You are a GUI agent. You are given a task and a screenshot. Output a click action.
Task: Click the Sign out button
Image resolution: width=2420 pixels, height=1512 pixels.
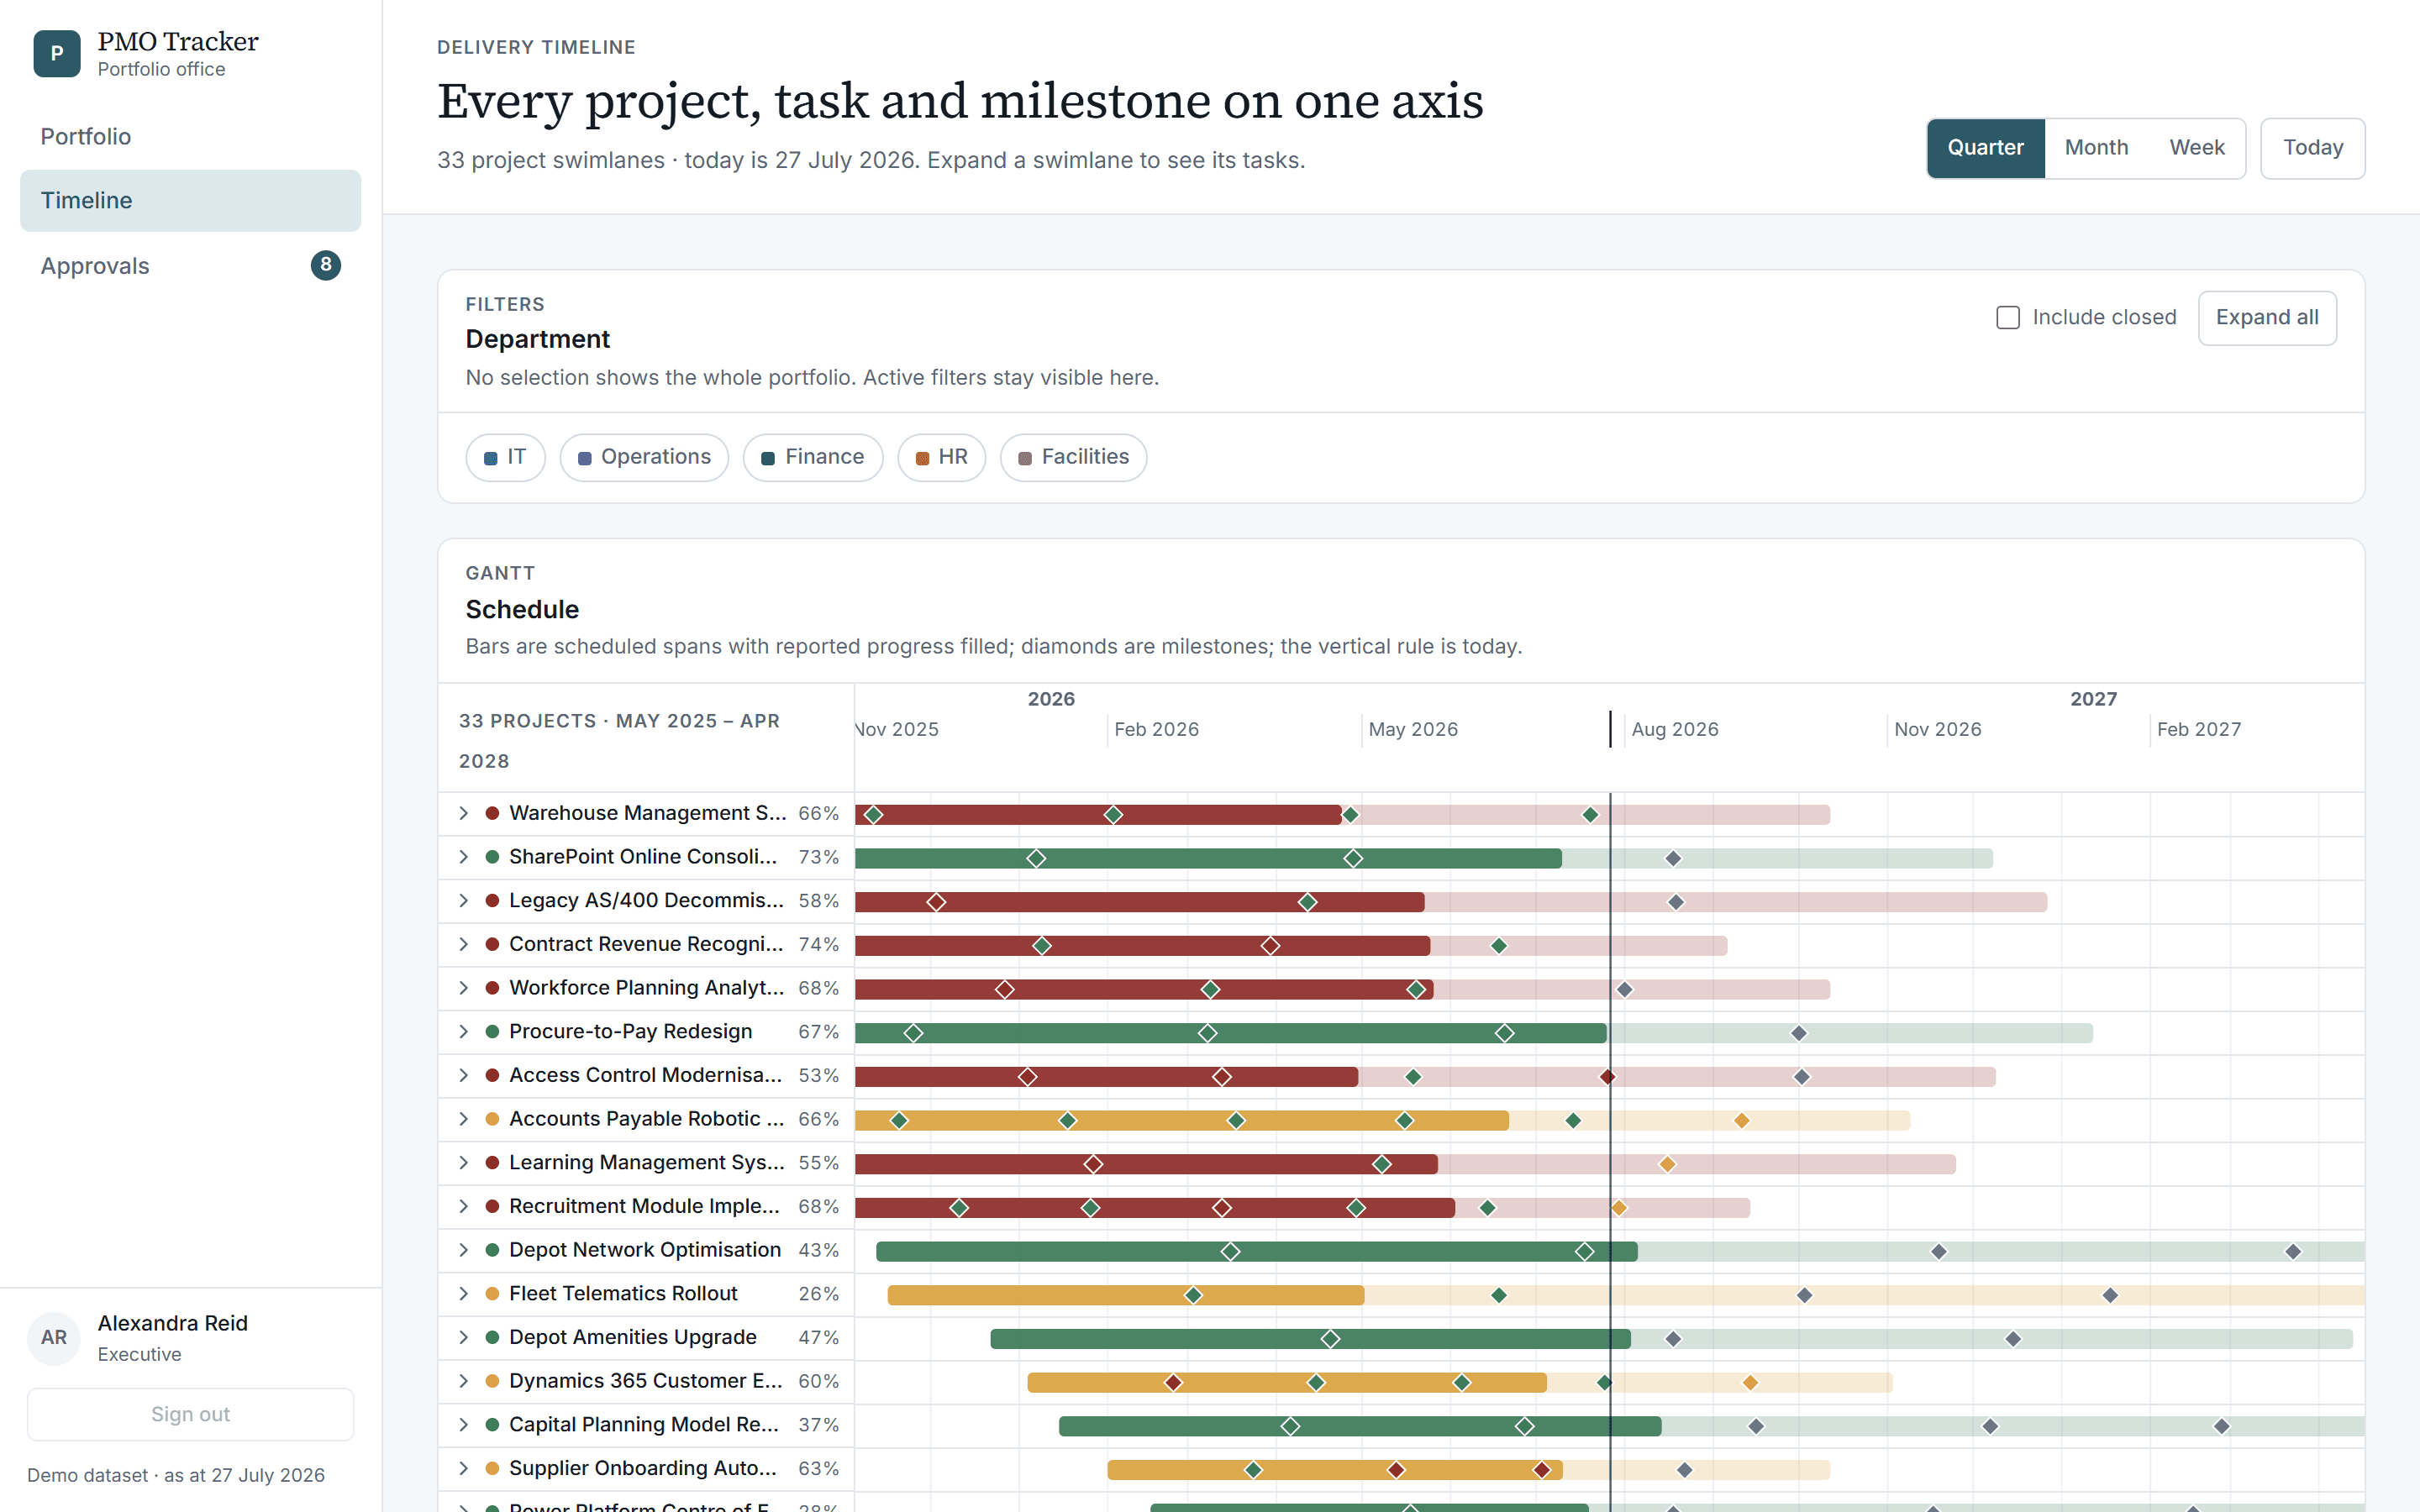[190, 1414]
